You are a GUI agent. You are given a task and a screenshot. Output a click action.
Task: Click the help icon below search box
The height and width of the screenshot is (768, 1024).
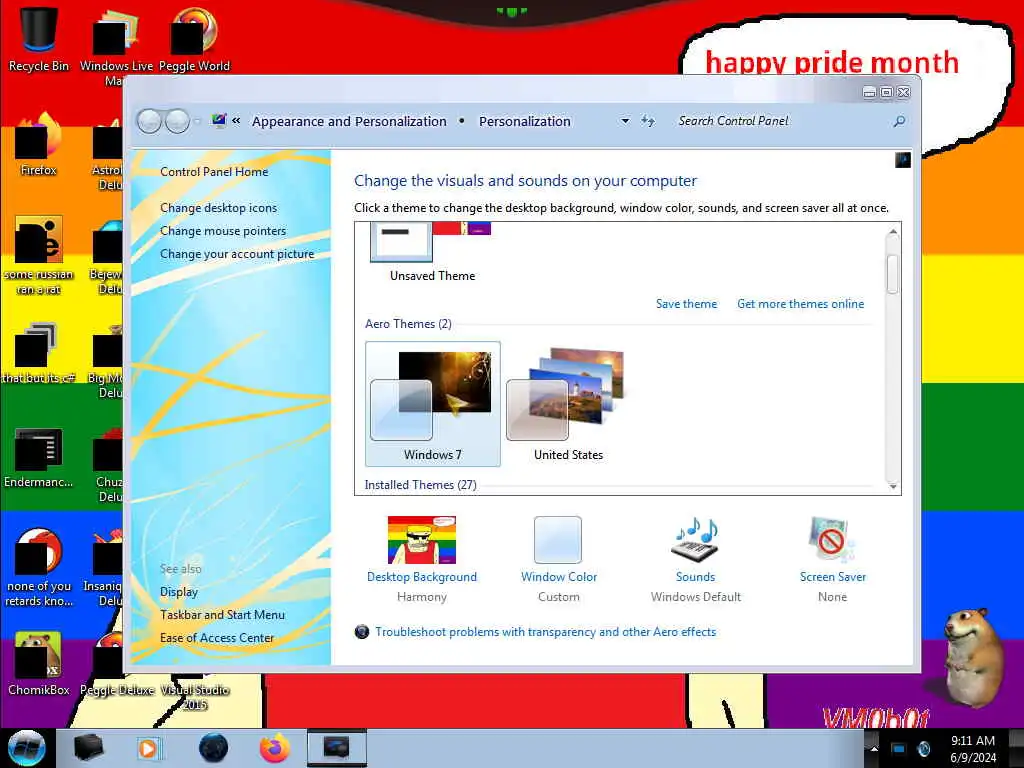tap(903, 160)
